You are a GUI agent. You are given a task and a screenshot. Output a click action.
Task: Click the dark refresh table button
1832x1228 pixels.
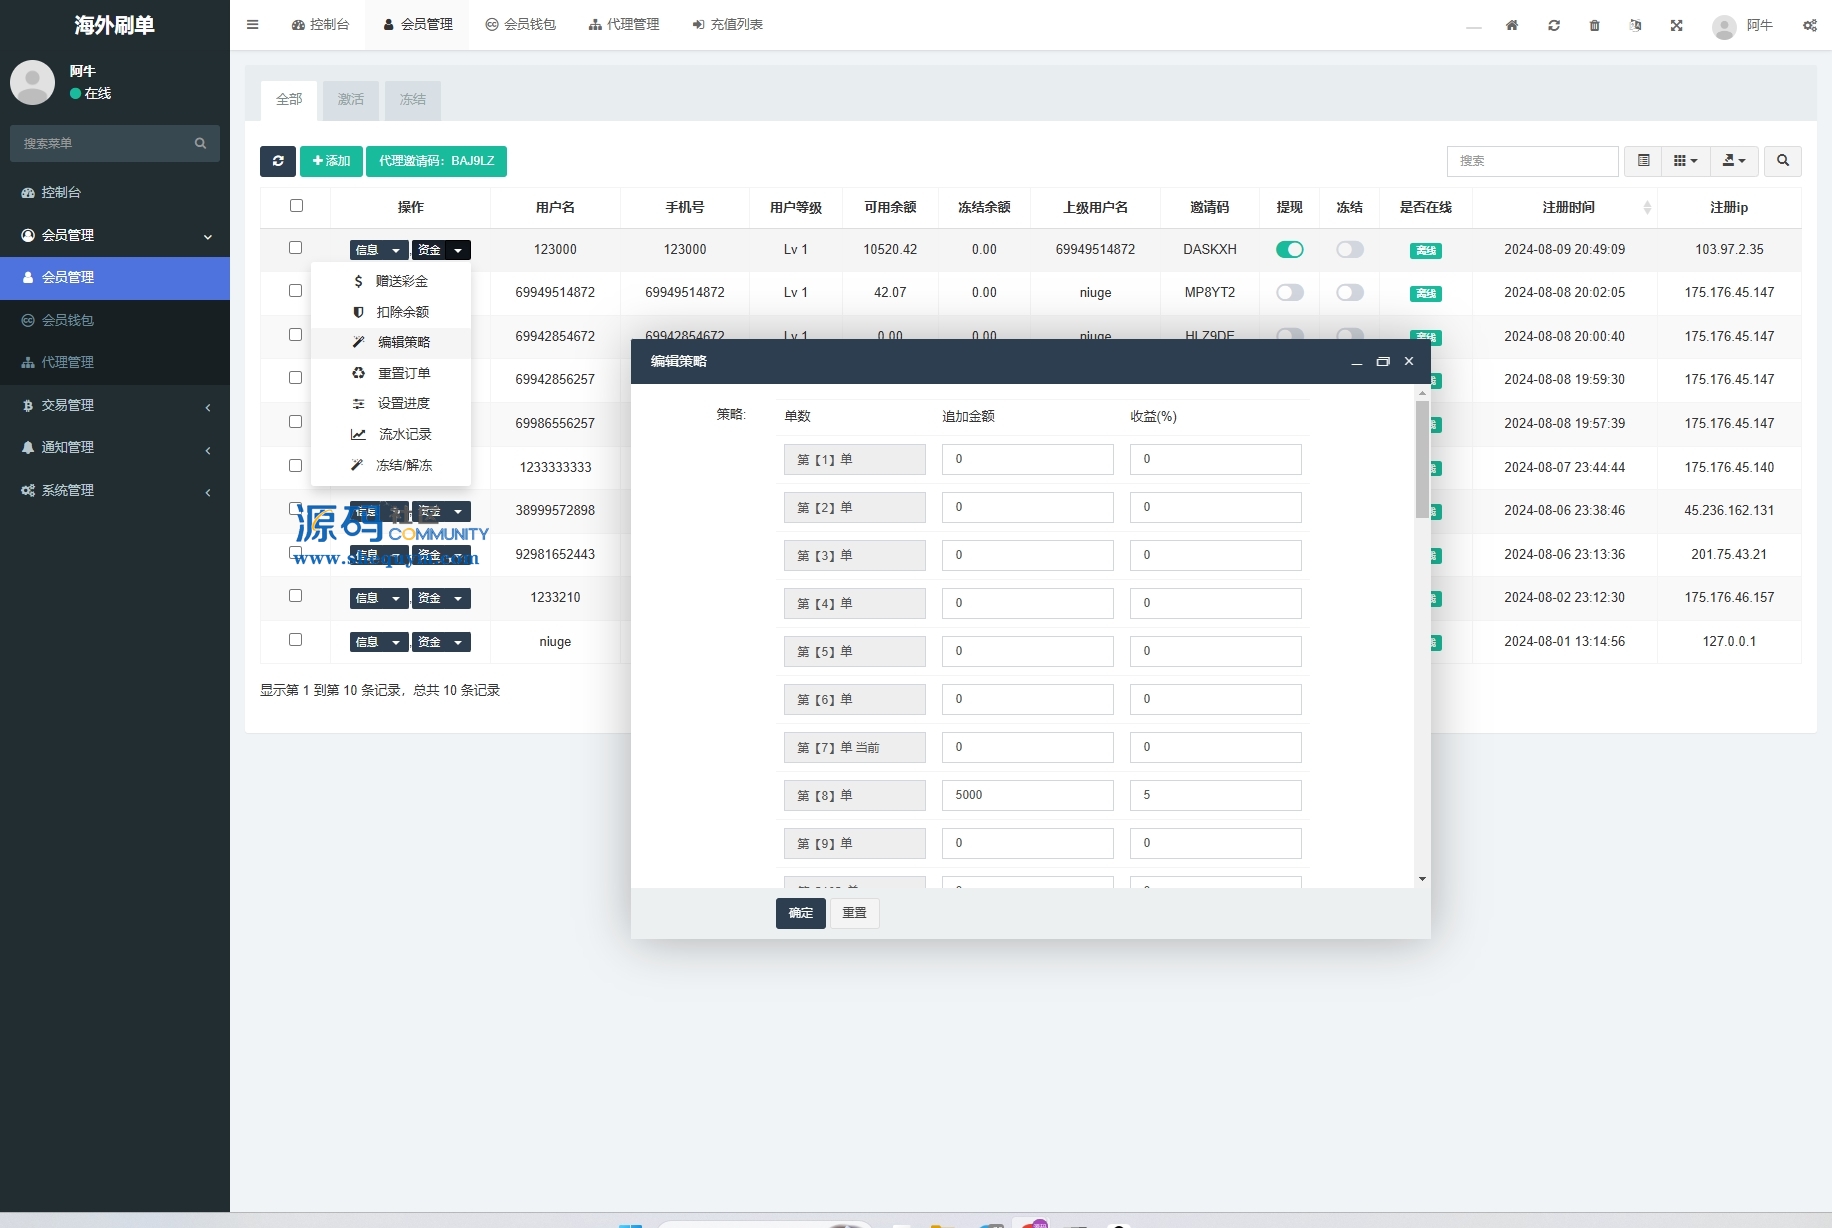click(x=278, y=161)
